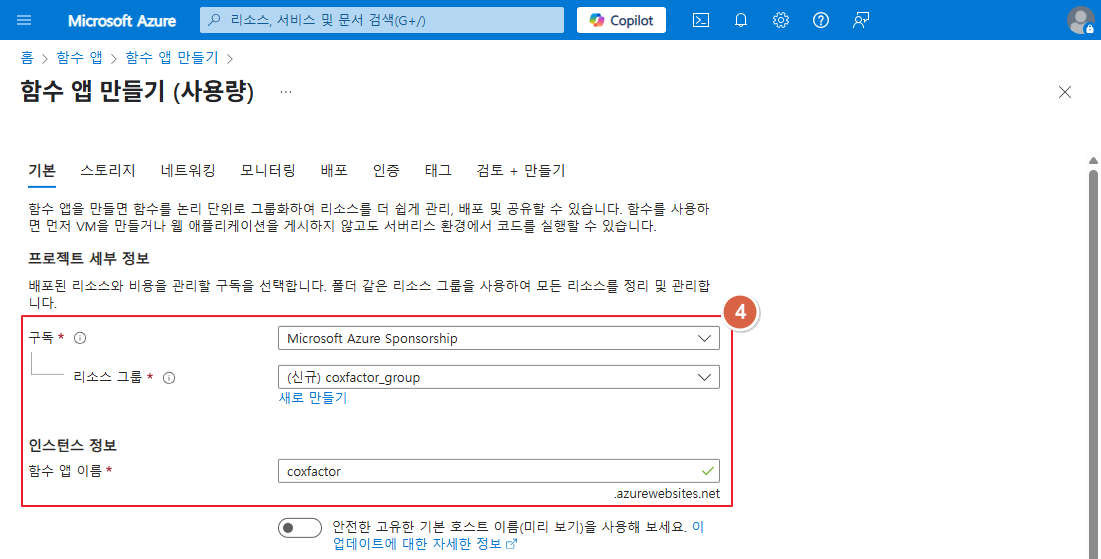Open the notifications bell
Screen dimensions: 1101x559
(x=741, y=20)
